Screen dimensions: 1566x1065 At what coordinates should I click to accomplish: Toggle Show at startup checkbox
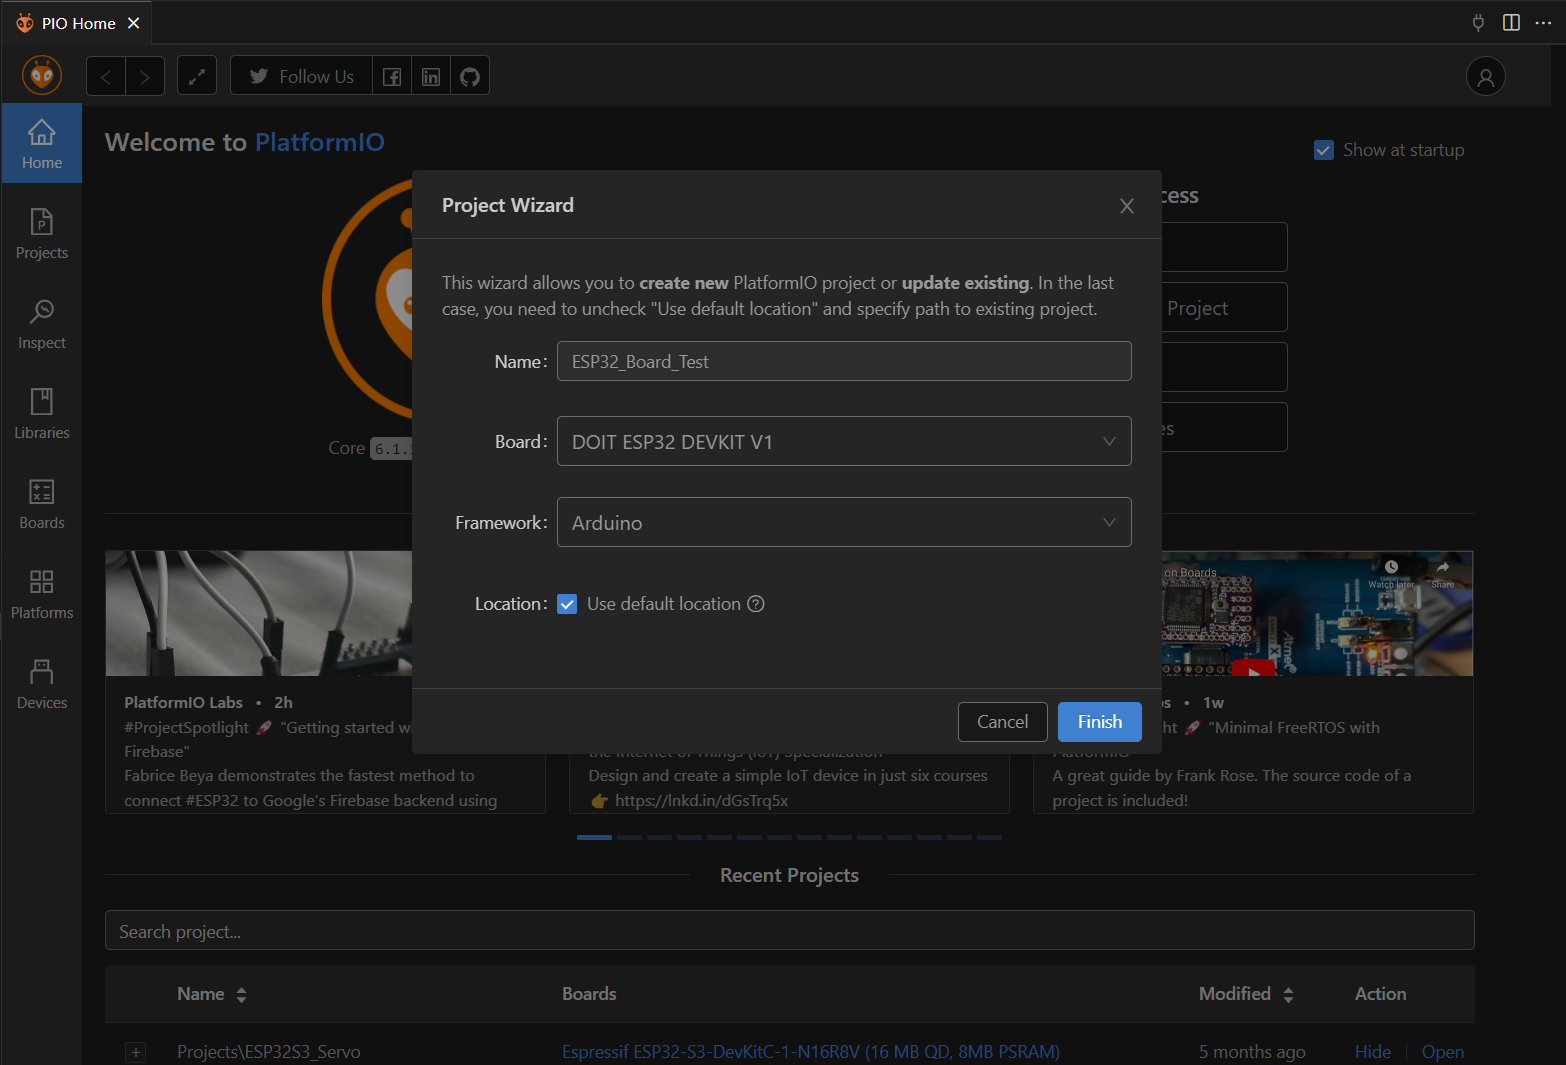click(x=1324, y=150)
